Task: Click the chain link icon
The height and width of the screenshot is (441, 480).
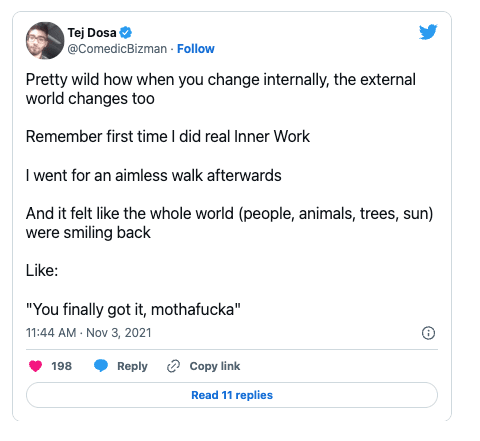Action: click(x=173, y=366)
